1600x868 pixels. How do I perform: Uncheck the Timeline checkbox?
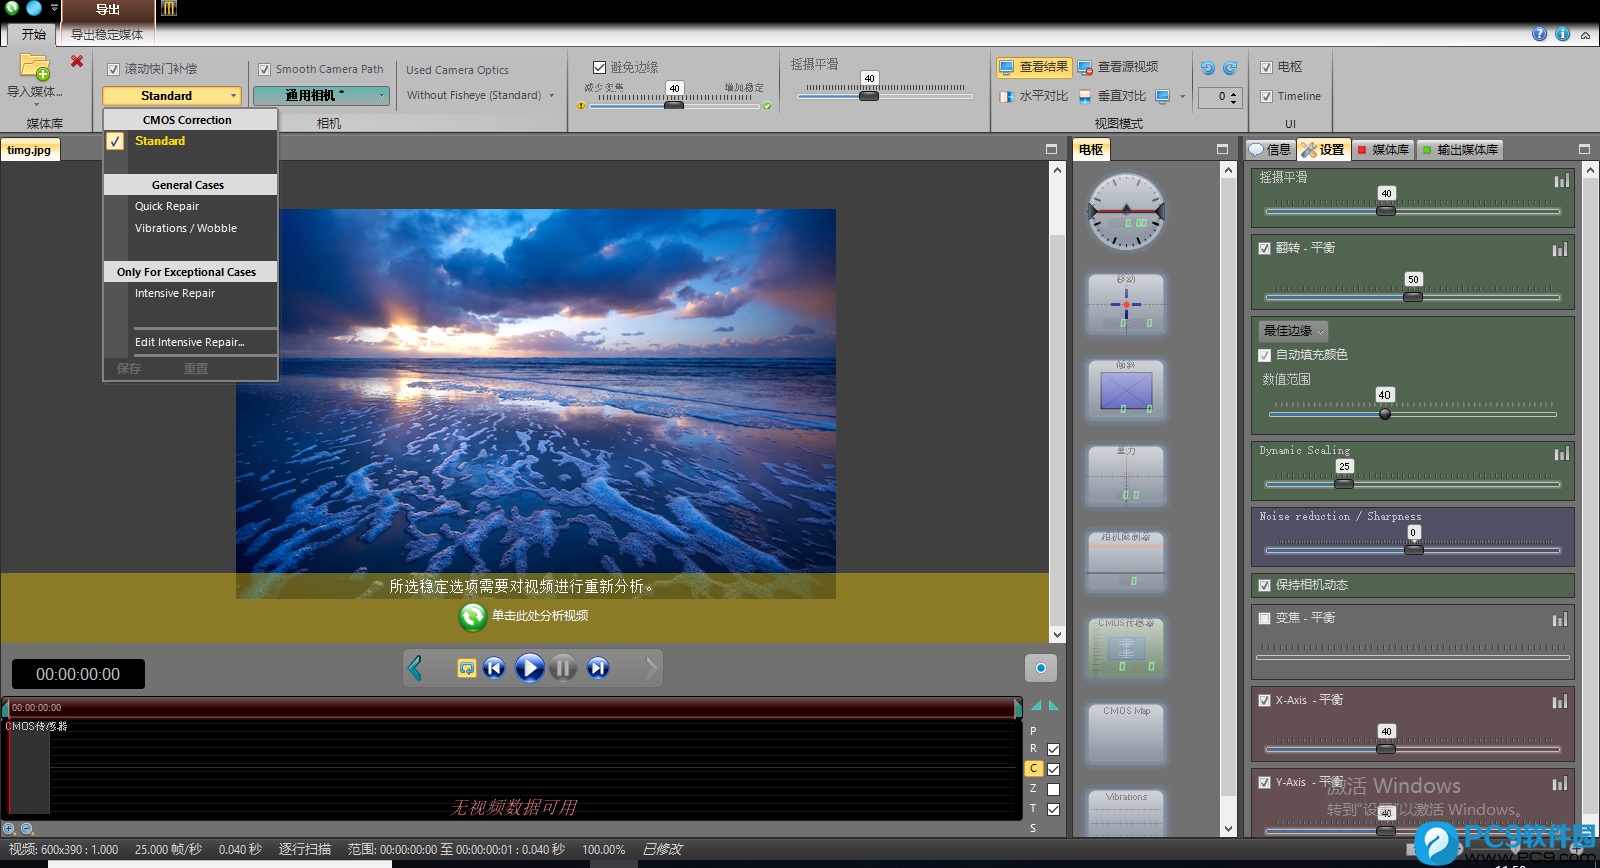pyautogui.click(x=1267, y=97)
